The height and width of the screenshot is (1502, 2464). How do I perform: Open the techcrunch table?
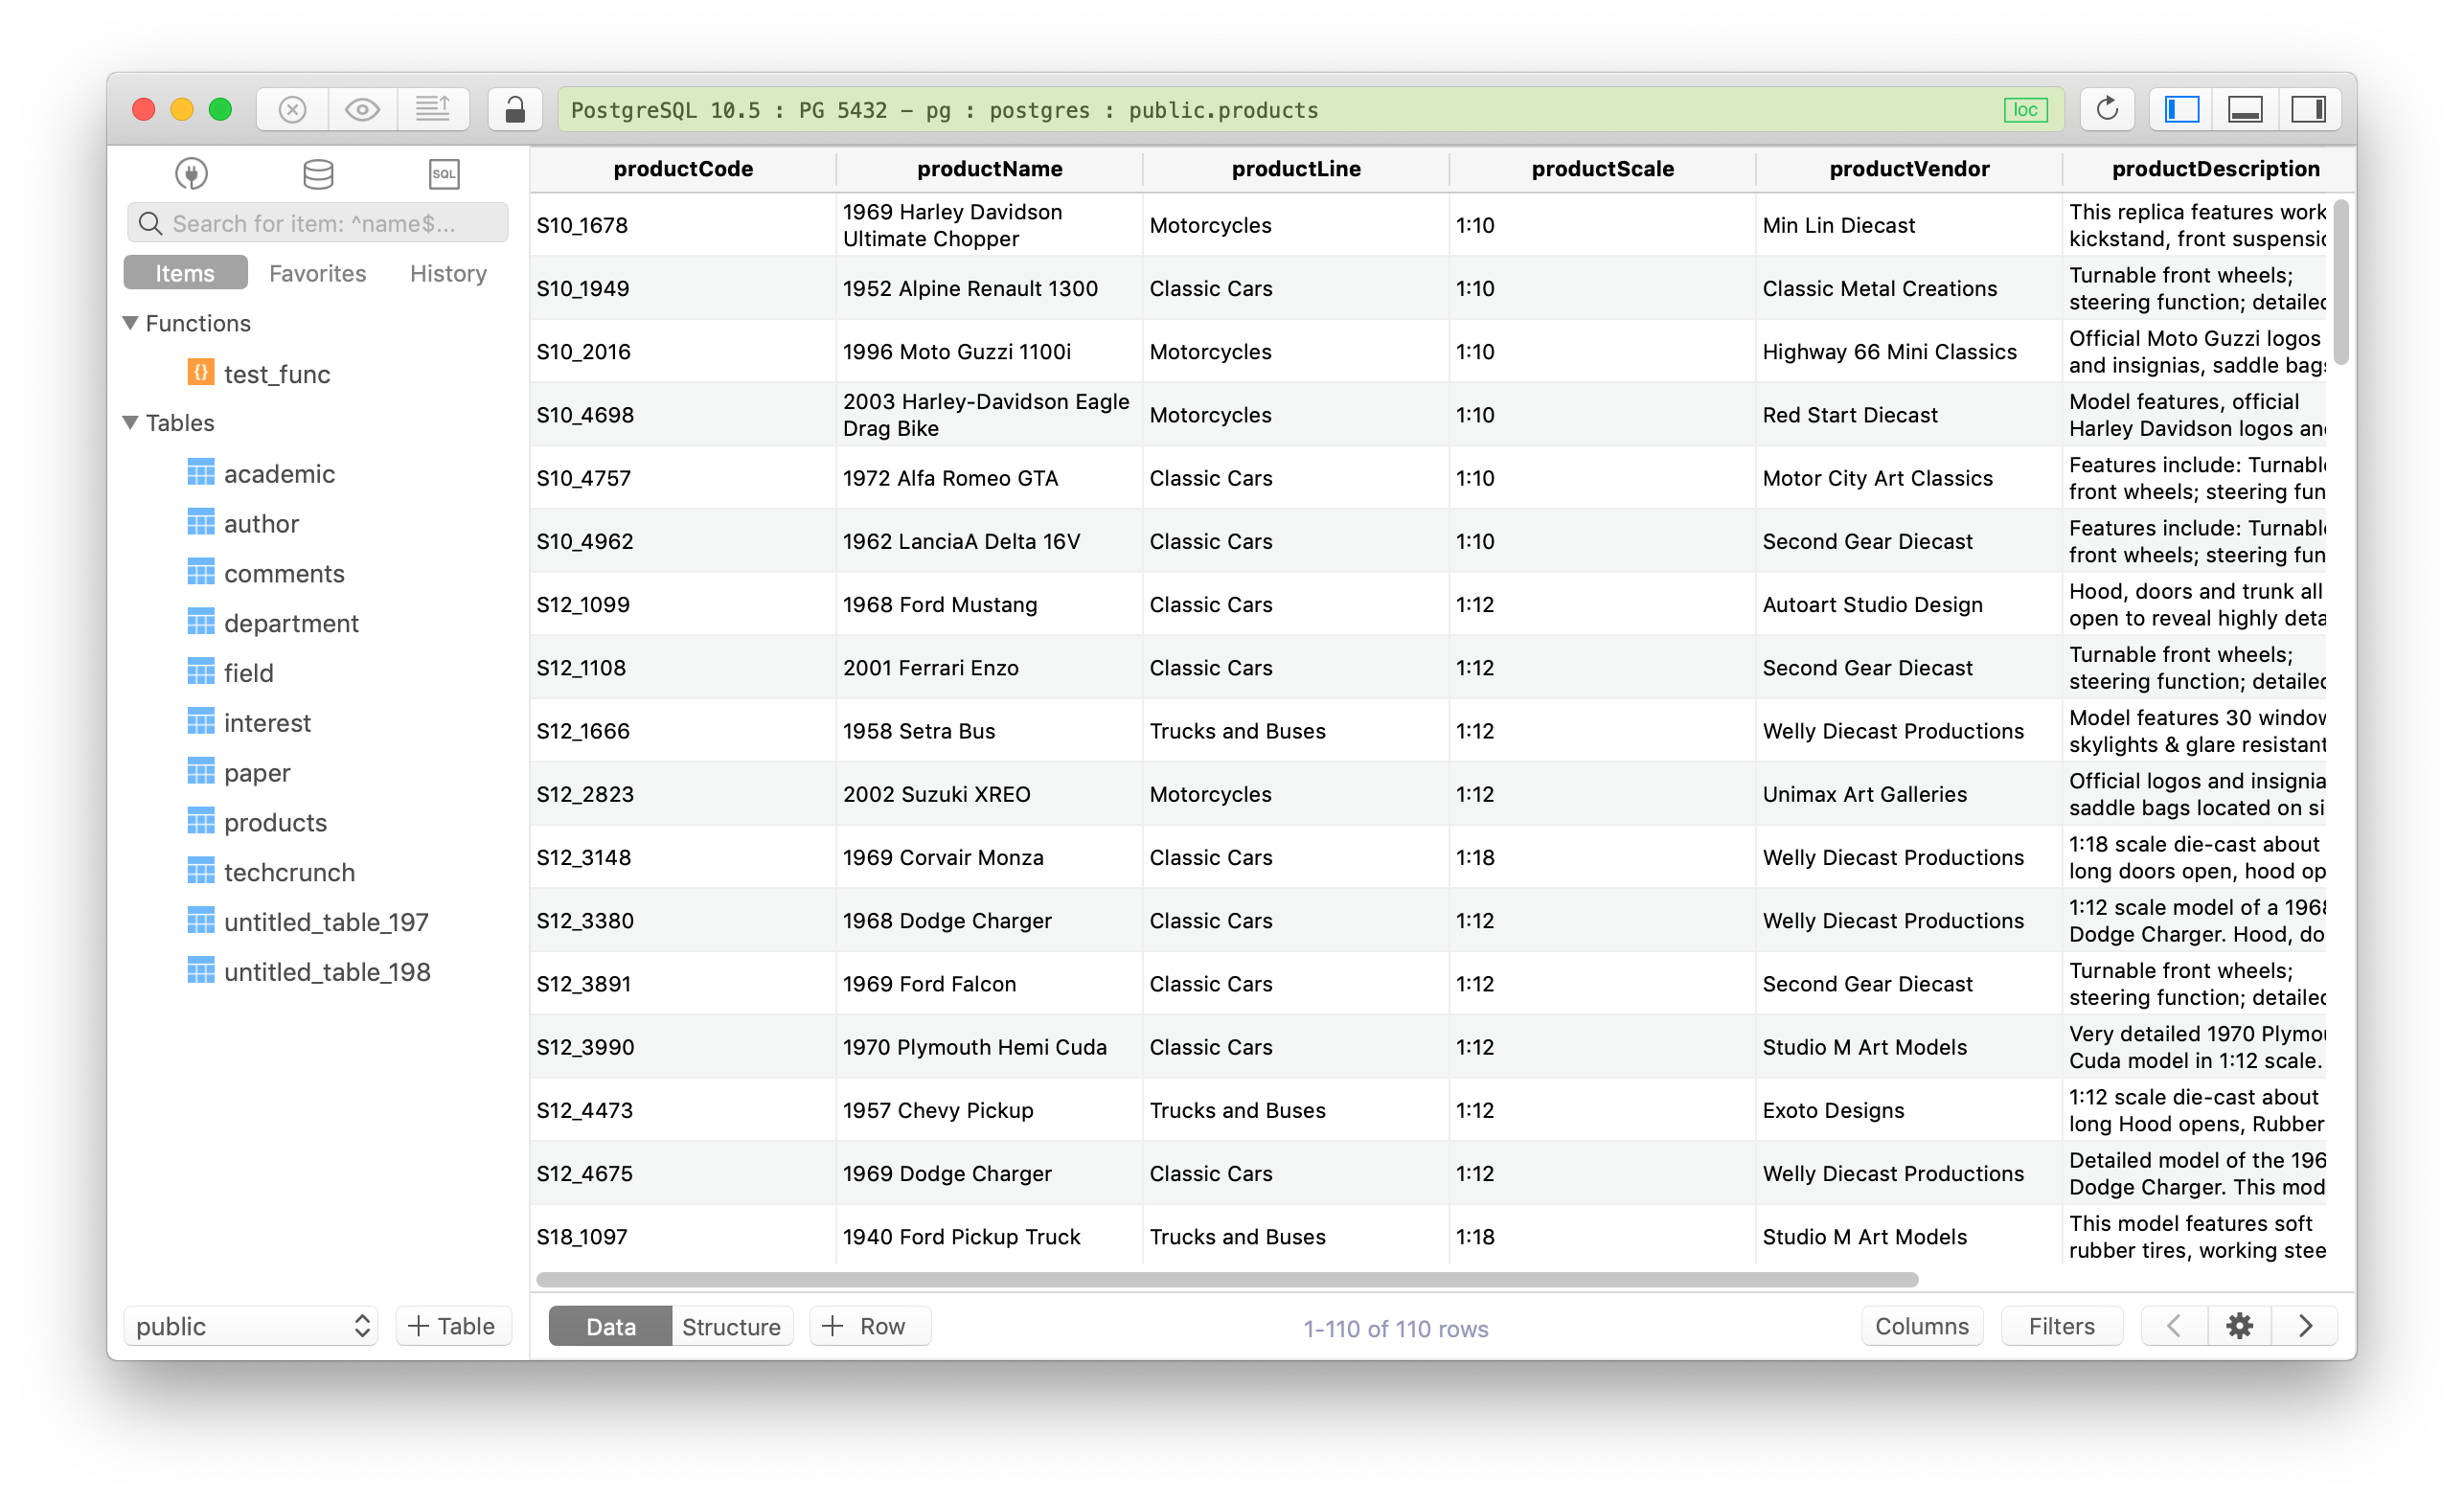tap(289, 873)
